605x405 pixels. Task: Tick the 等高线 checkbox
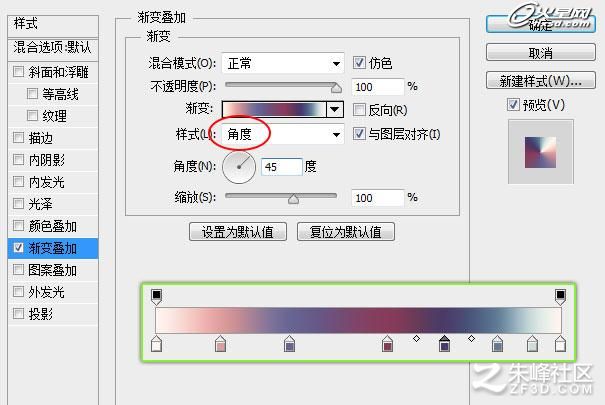pos(32,94)
